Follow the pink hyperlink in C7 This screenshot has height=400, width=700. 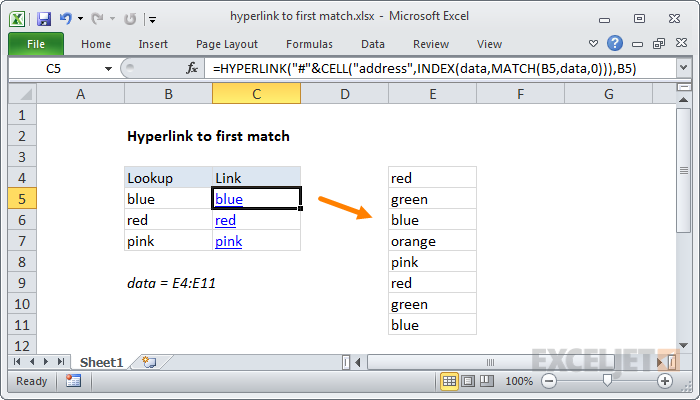229,242
